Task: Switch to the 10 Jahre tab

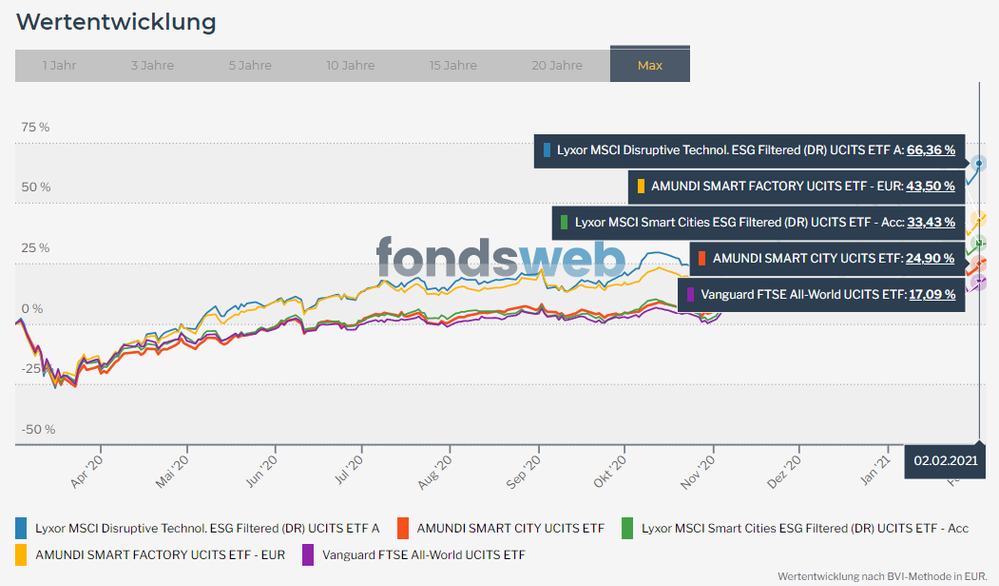Action: pyautogui.click(x=349, y=64)
